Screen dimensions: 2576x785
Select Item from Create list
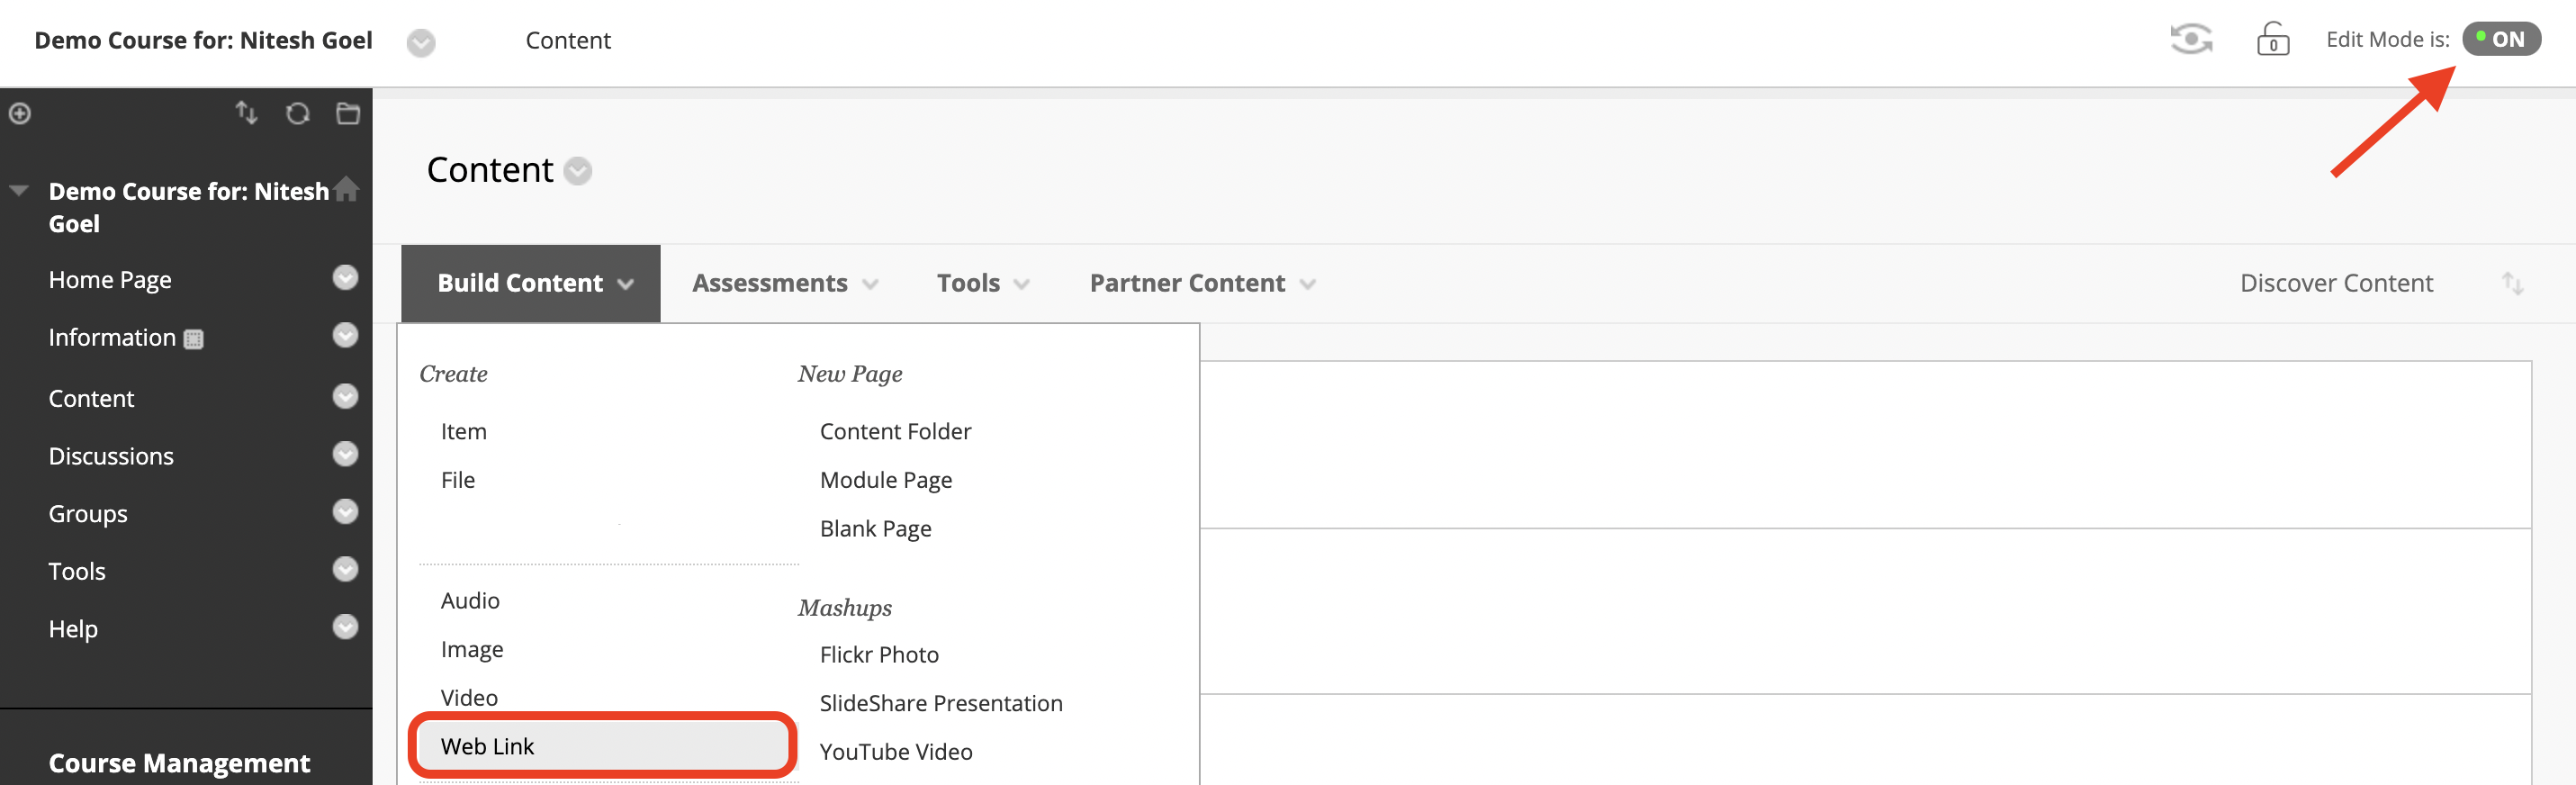coord(464,431)
